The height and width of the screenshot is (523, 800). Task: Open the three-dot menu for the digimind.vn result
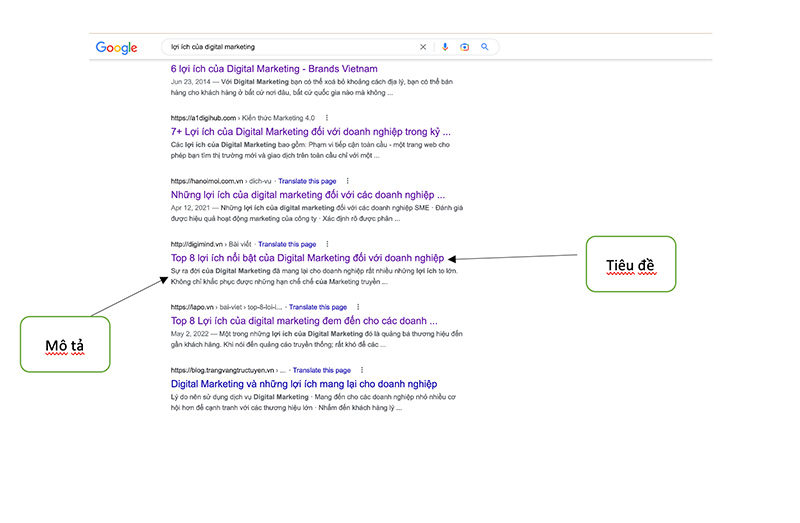(x=327, y=244)
